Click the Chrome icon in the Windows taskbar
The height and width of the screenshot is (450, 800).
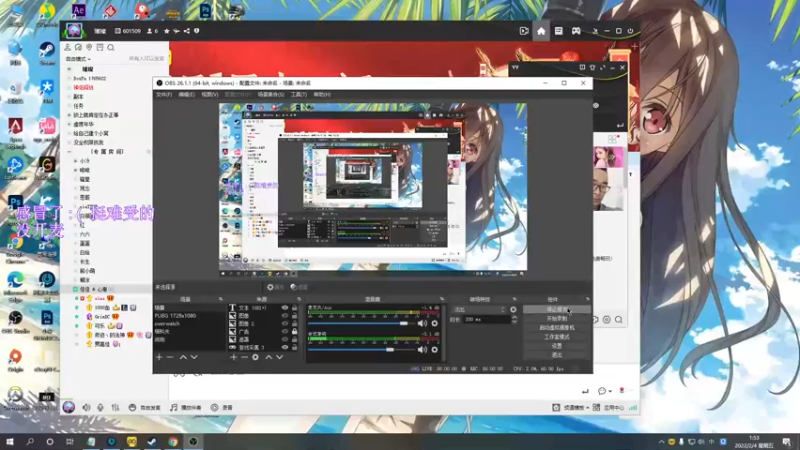[x=173, y=442]
